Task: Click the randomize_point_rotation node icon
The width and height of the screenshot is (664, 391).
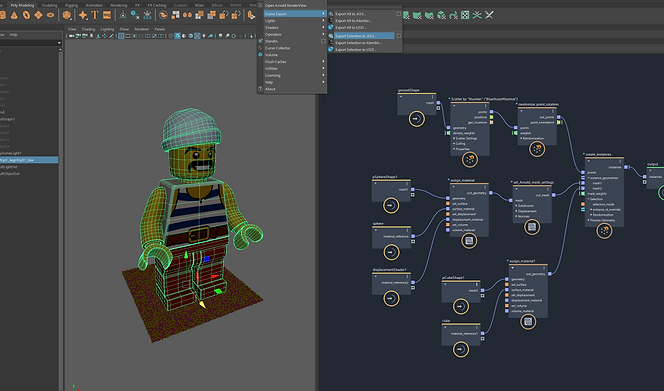Action: (537, 149)
